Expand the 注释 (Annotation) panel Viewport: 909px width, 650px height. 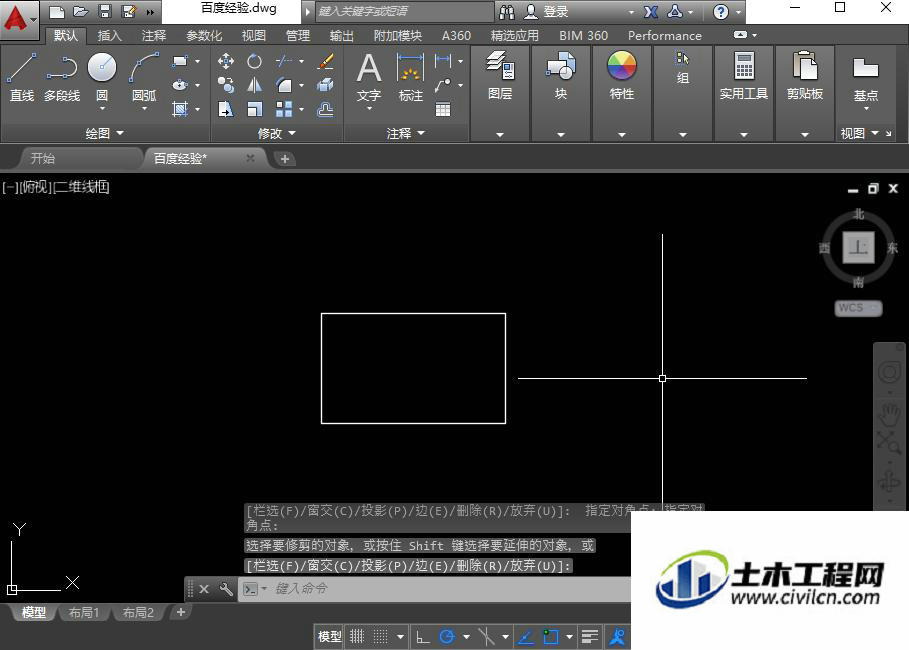[406, 133]
